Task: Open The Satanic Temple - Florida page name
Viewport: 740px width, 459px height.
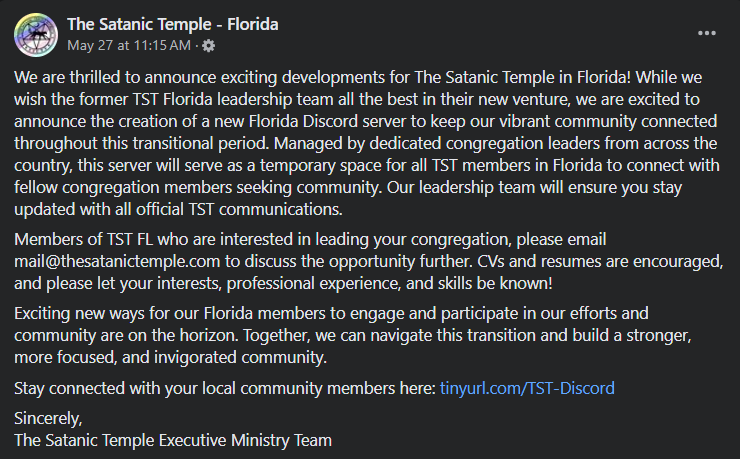Action: tap(172, 23)
